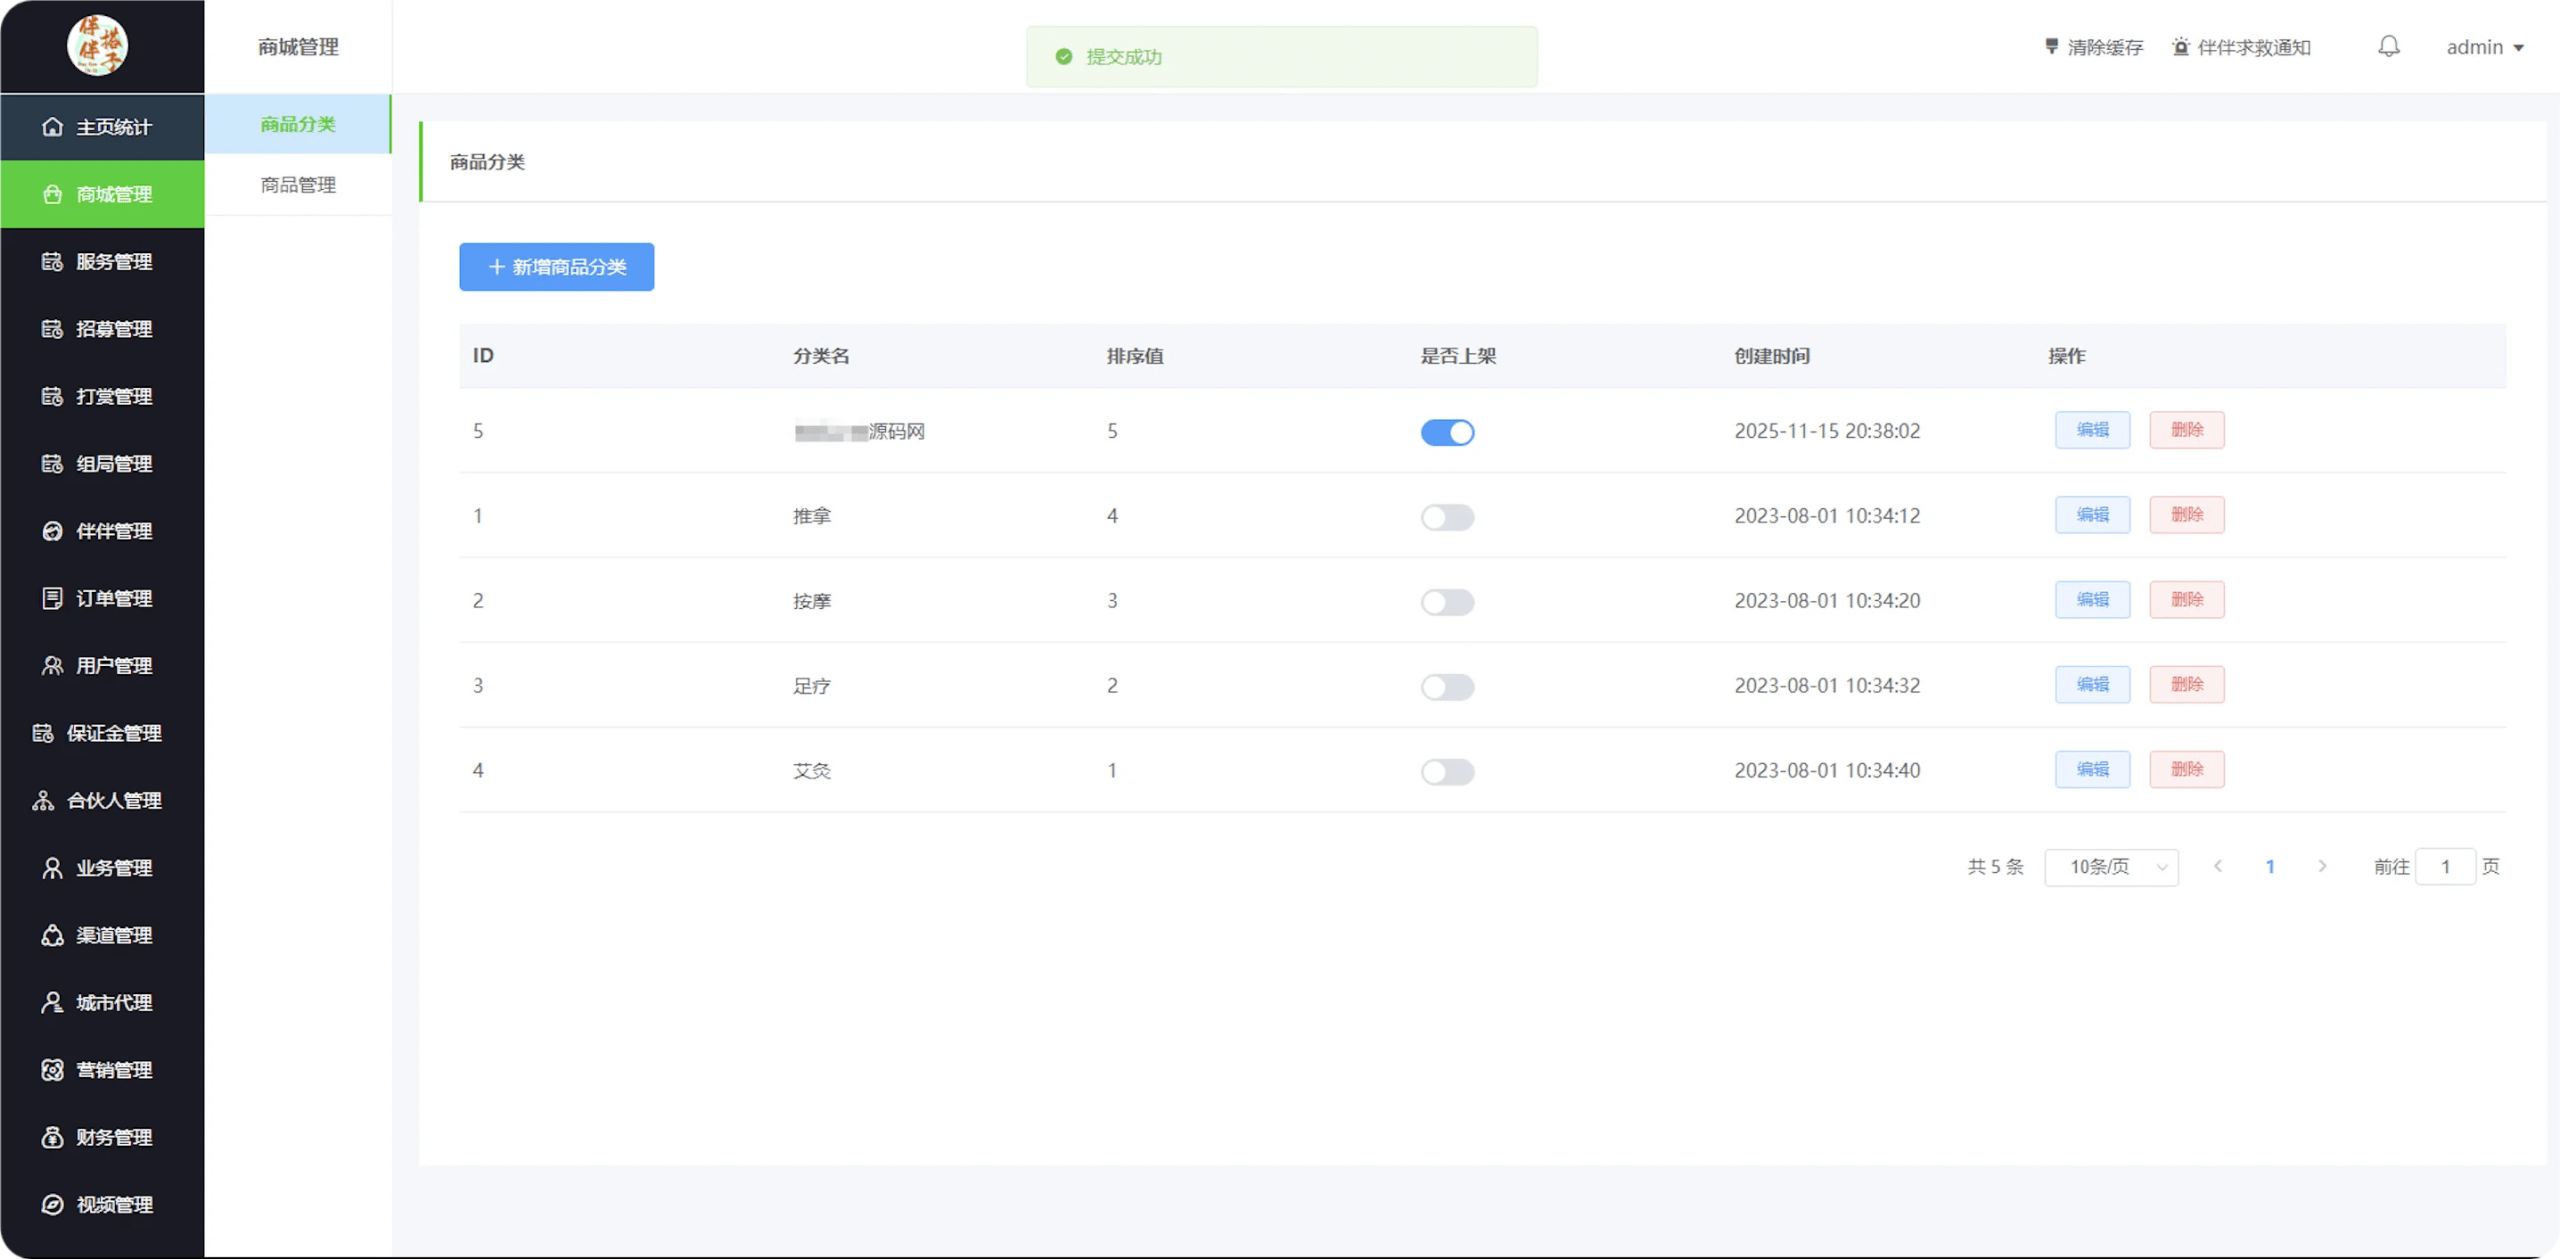Viewport: 2560px width, 1259px height.
Task: Select 商品分类 submenu item
Action: pyautogui.click(x=298, y=124)
